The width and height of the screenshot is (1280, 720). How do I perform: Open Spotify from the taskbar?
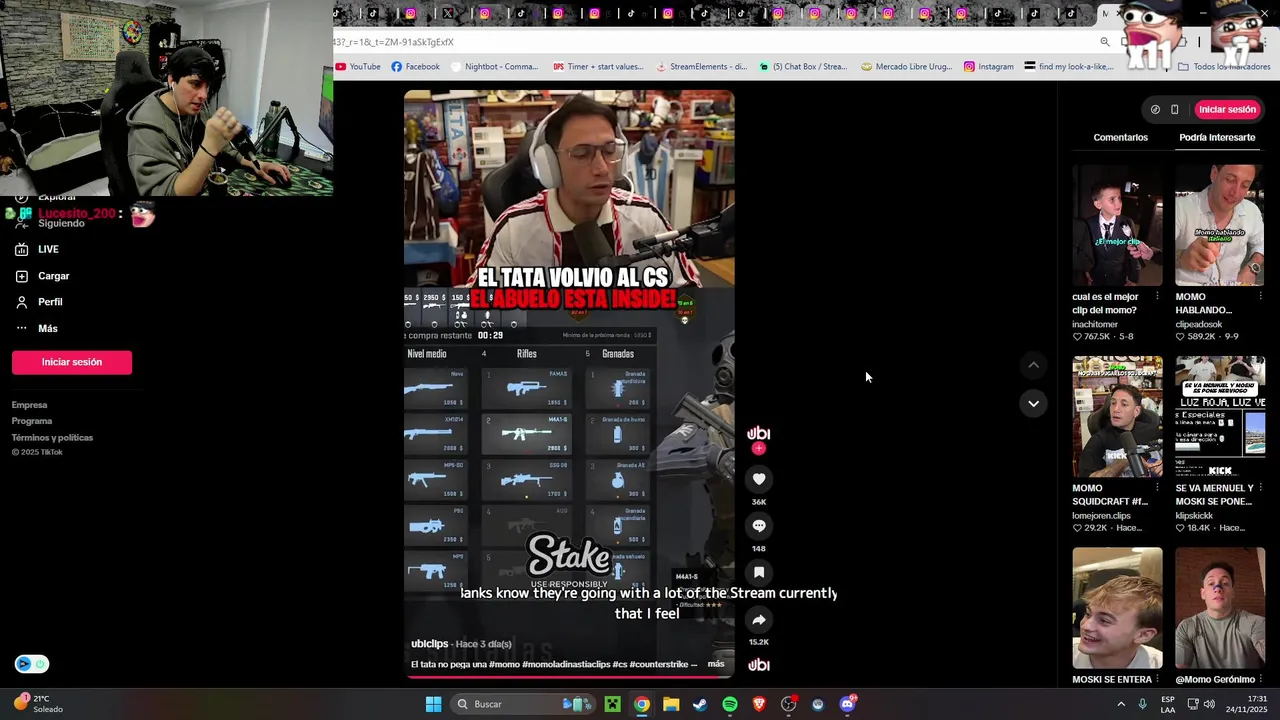click(730, 704)
